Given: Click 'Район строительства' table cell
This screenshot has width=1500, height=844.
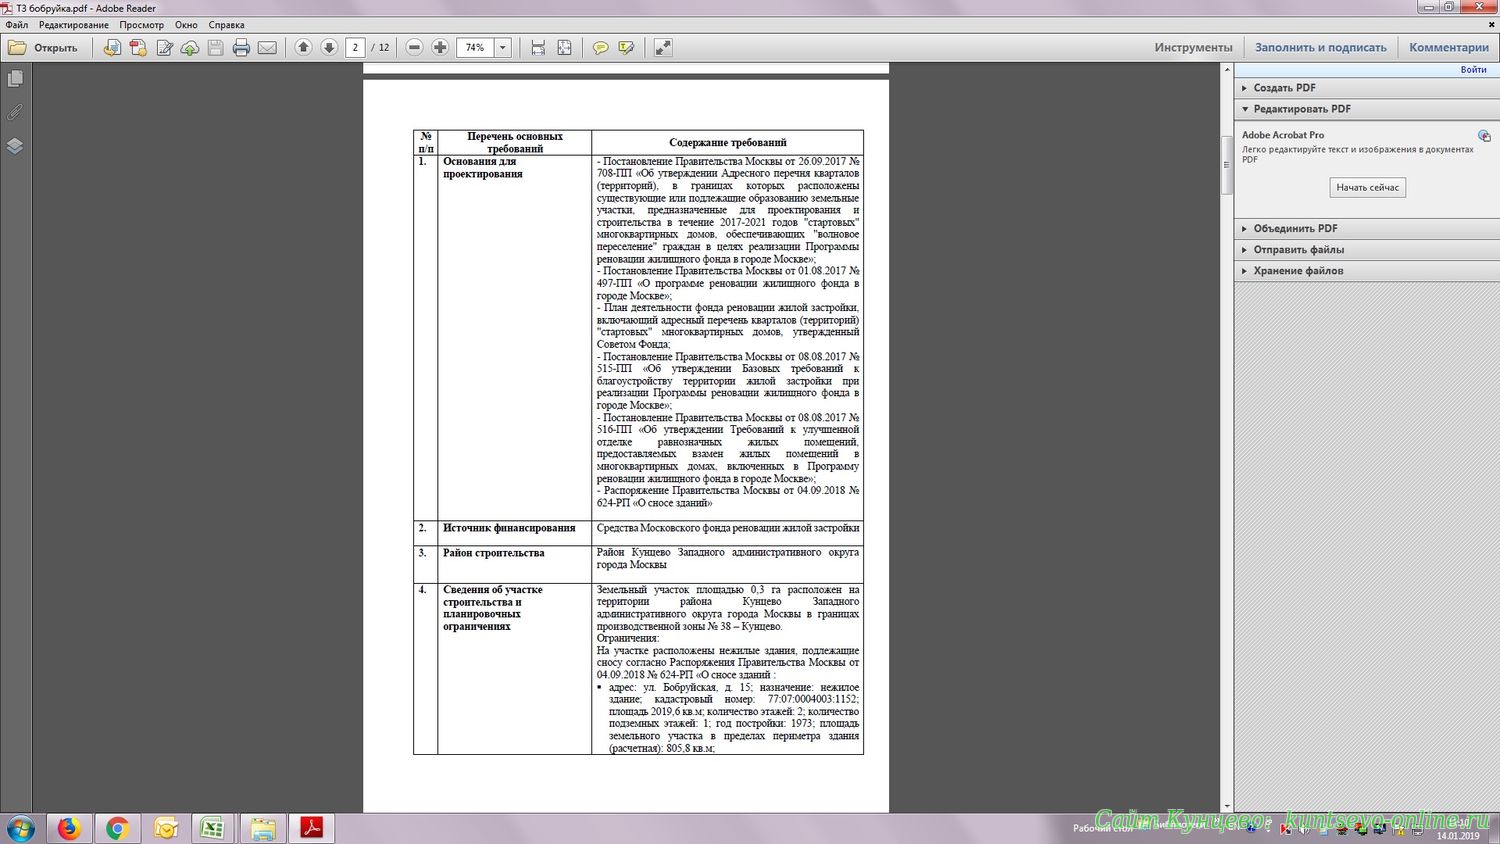Looking at the screenshot, I should point(514,564).
